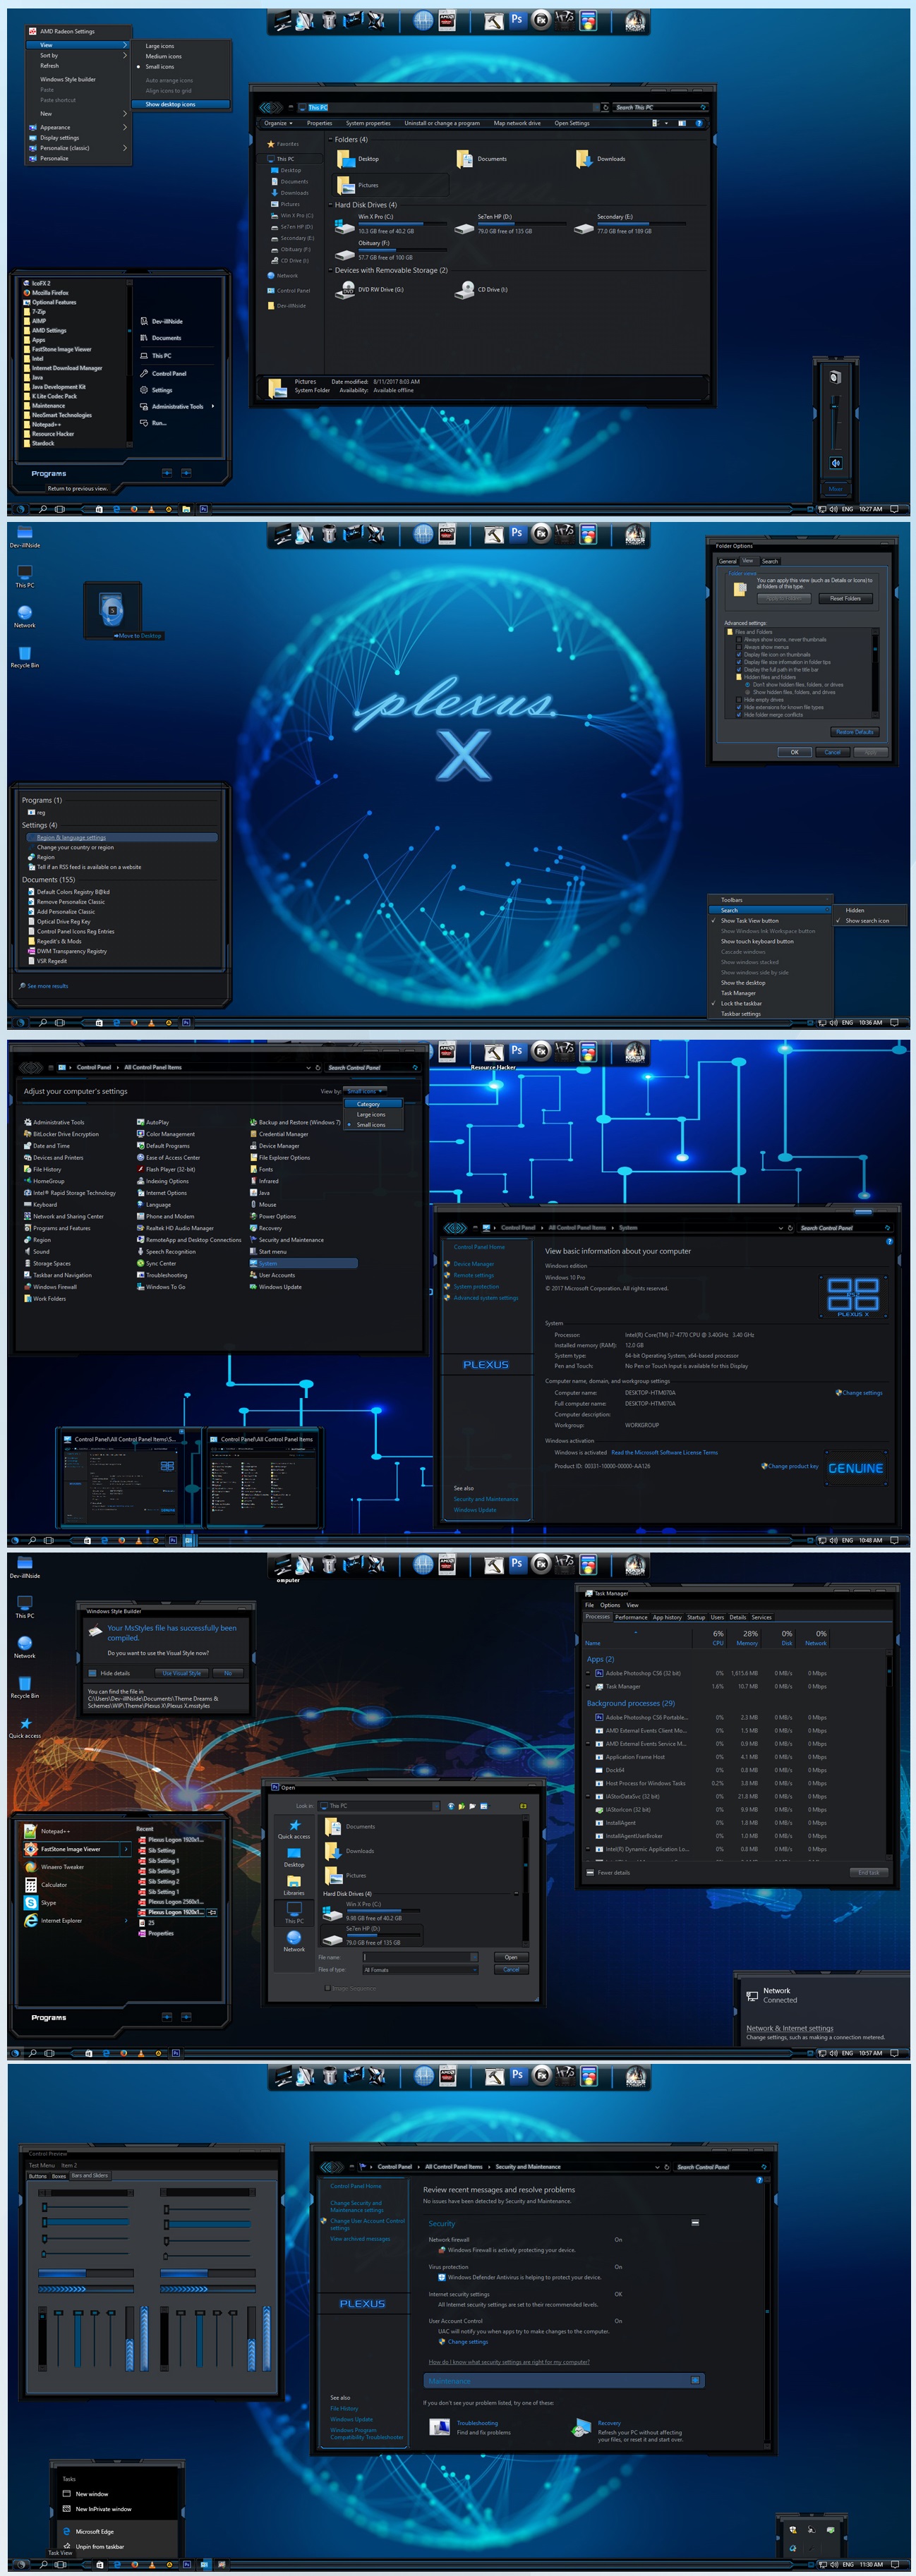
Task: Open the 'View by' dropdown in Control Panel
Action: [x=364, y=1091]
